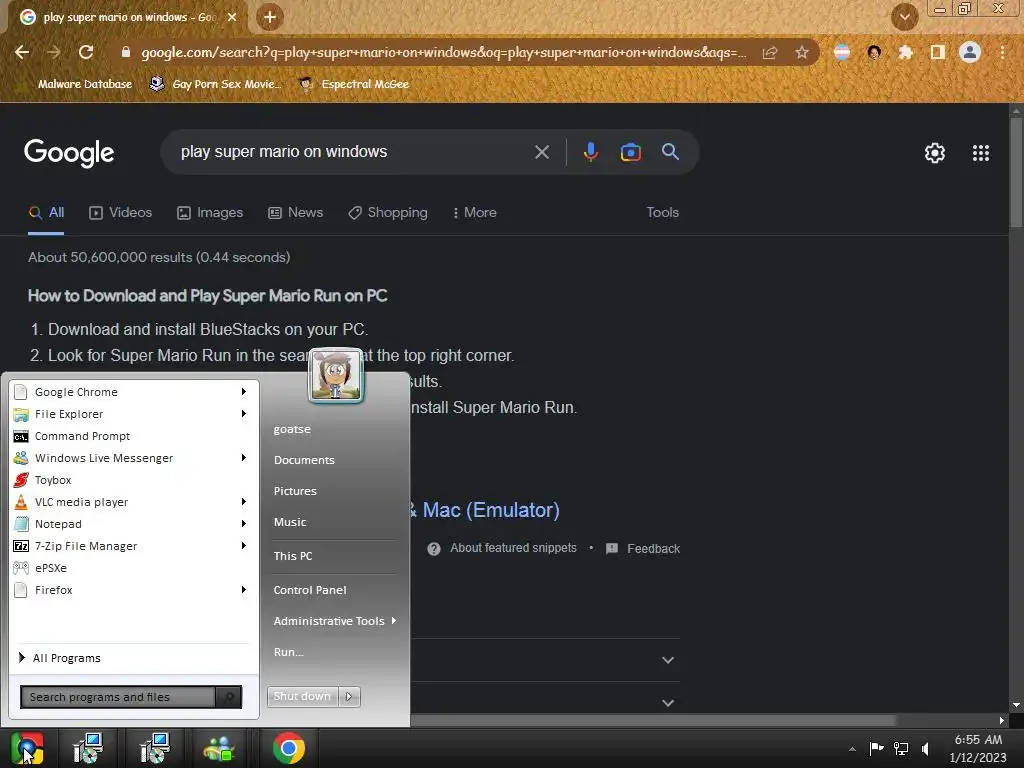Image resolution: width=1024 pixels, height=768 pixels.
Task: Open Google quick settings gear
Action: coord(935,153)
